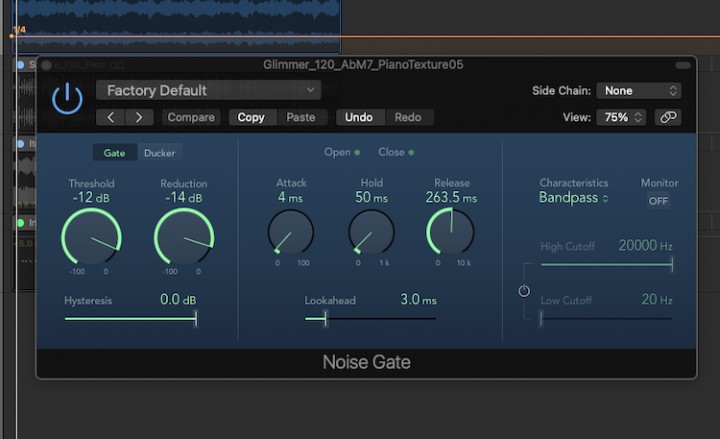This screenshot has height=439, width=720.
Task: Change the View size from 75%
Action: point(621,118)
